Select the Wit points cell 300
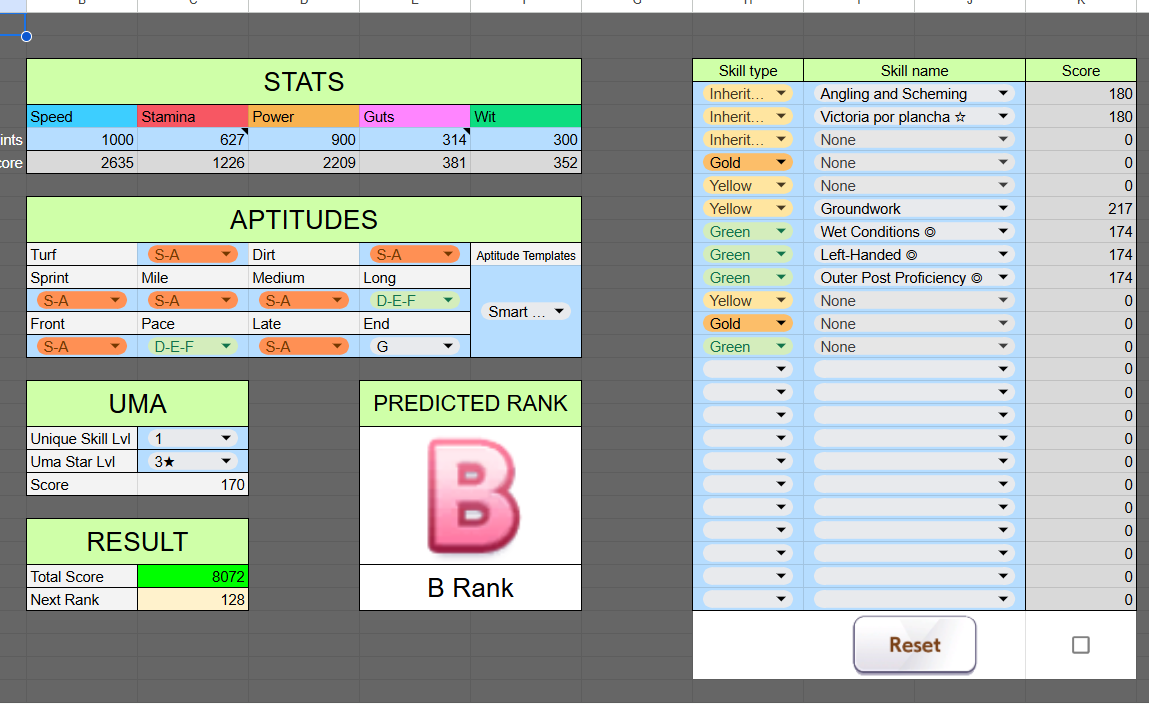The width and height of the screenshot is (1149, 704). (x=525, y=139)
